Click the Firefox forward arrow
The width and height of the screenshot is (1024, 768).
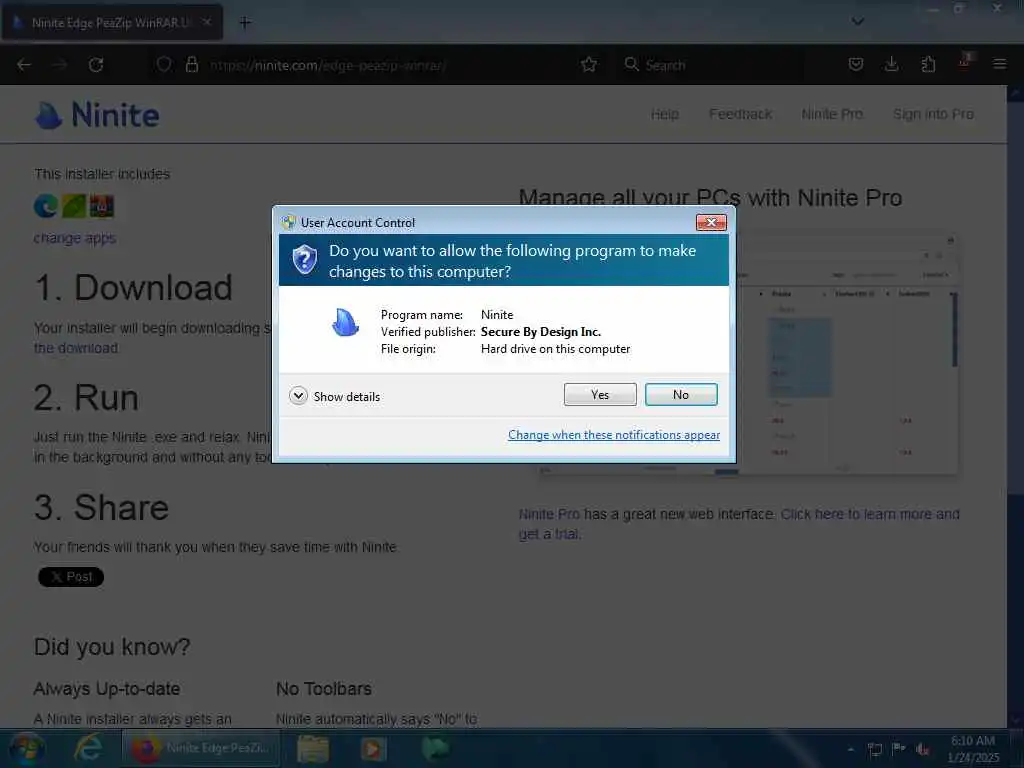(60, 65)
